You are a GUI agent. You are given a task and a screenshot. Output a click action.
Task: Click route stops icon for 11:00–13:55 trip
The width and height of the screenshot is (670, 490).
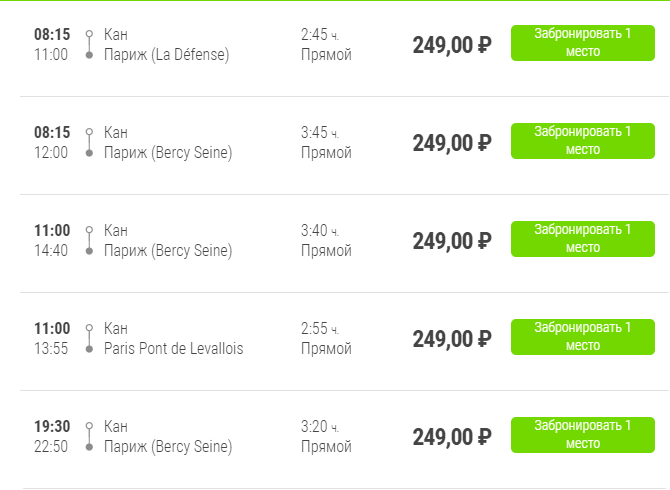tap(88, 339)
